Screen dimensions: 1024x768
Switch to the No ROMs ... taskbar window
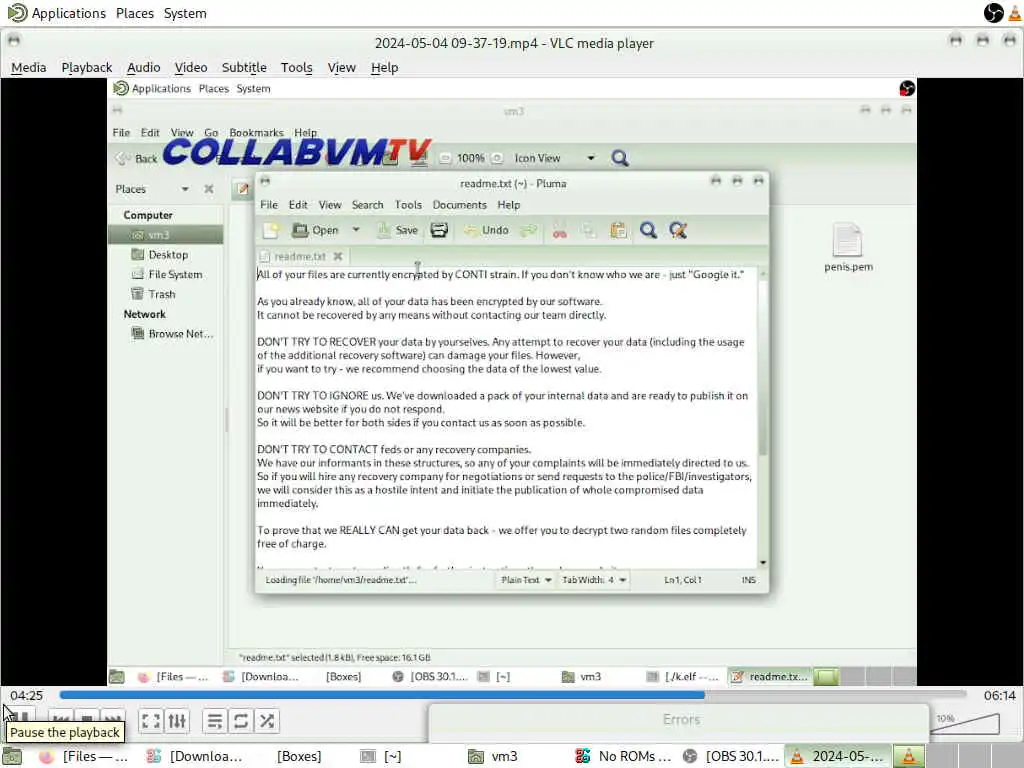click(623, 756)
